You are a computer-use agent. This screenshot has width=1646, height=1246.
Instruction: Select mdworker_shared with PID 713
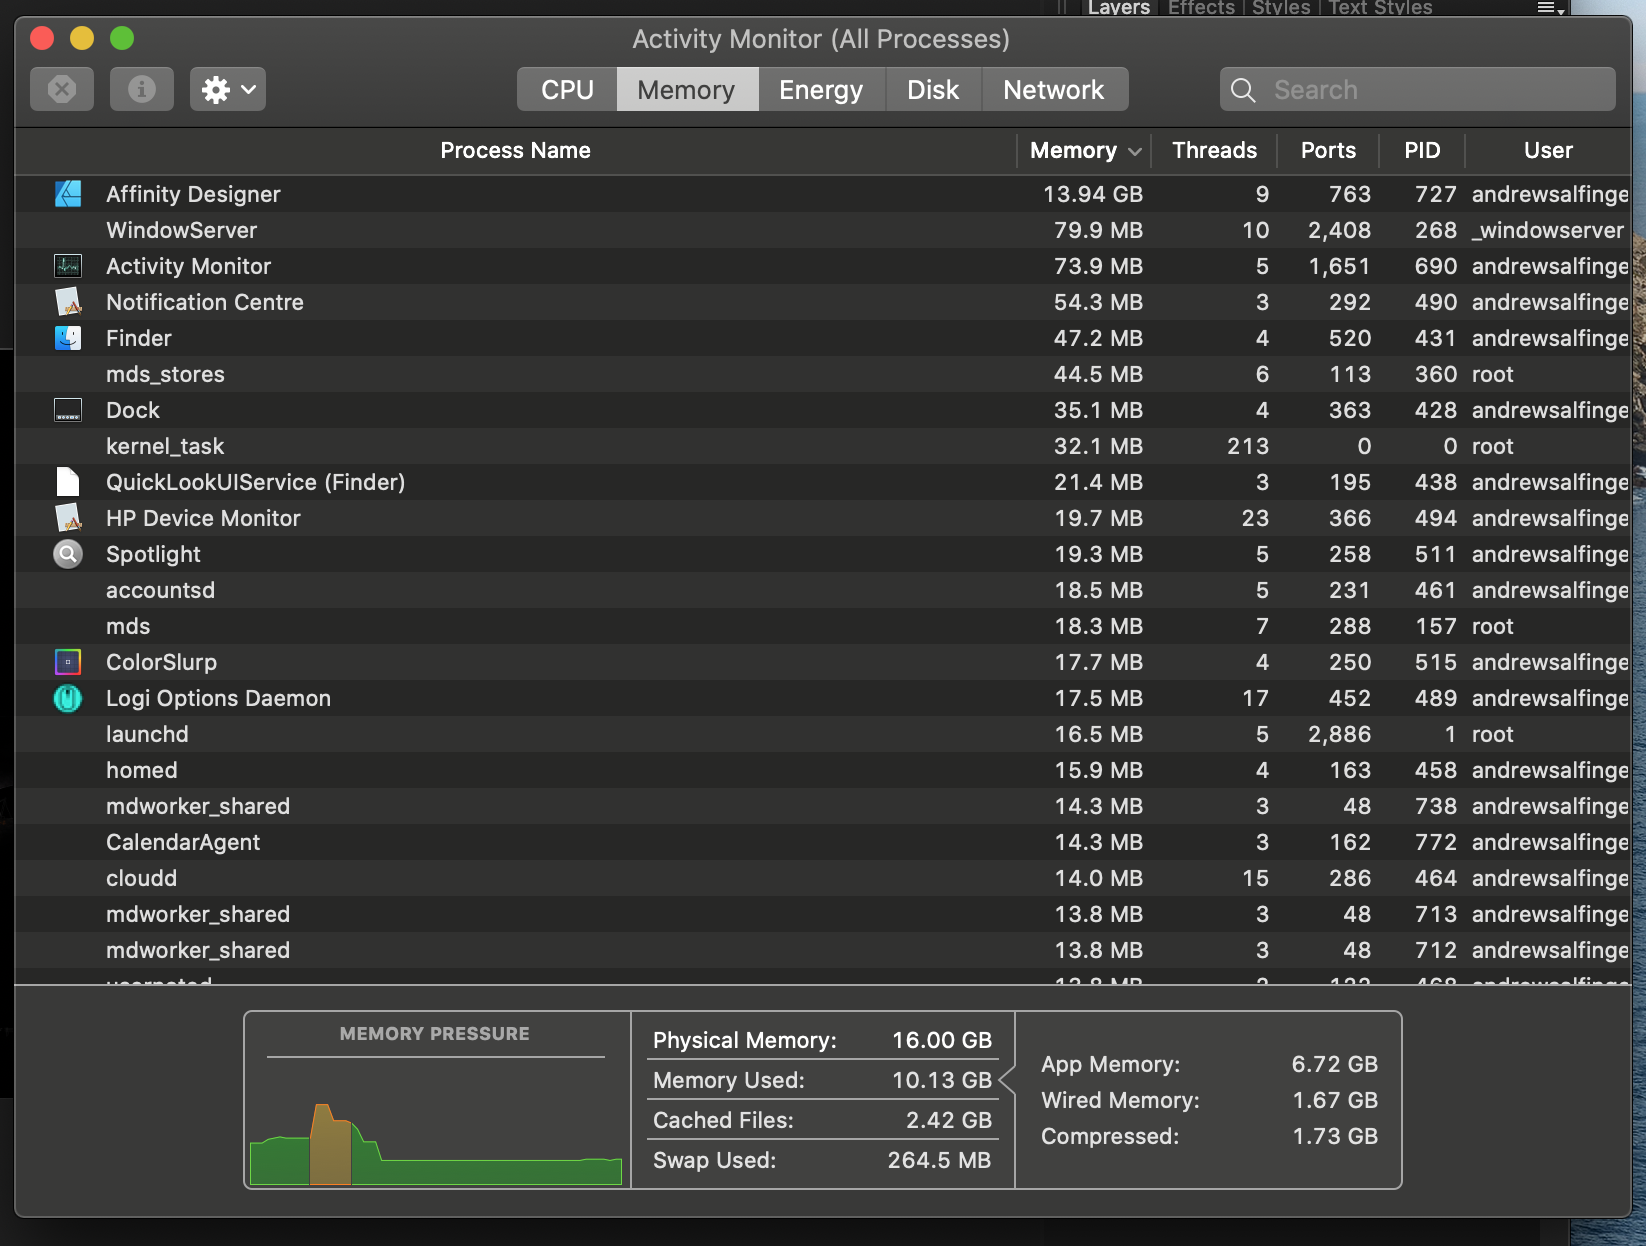pos(823,914)
